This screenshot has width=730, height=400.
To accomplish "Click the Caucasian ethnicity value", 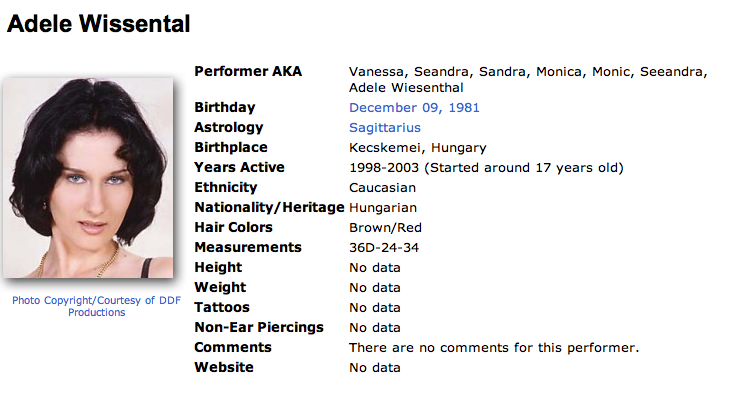I will click(x=383, y=188).
